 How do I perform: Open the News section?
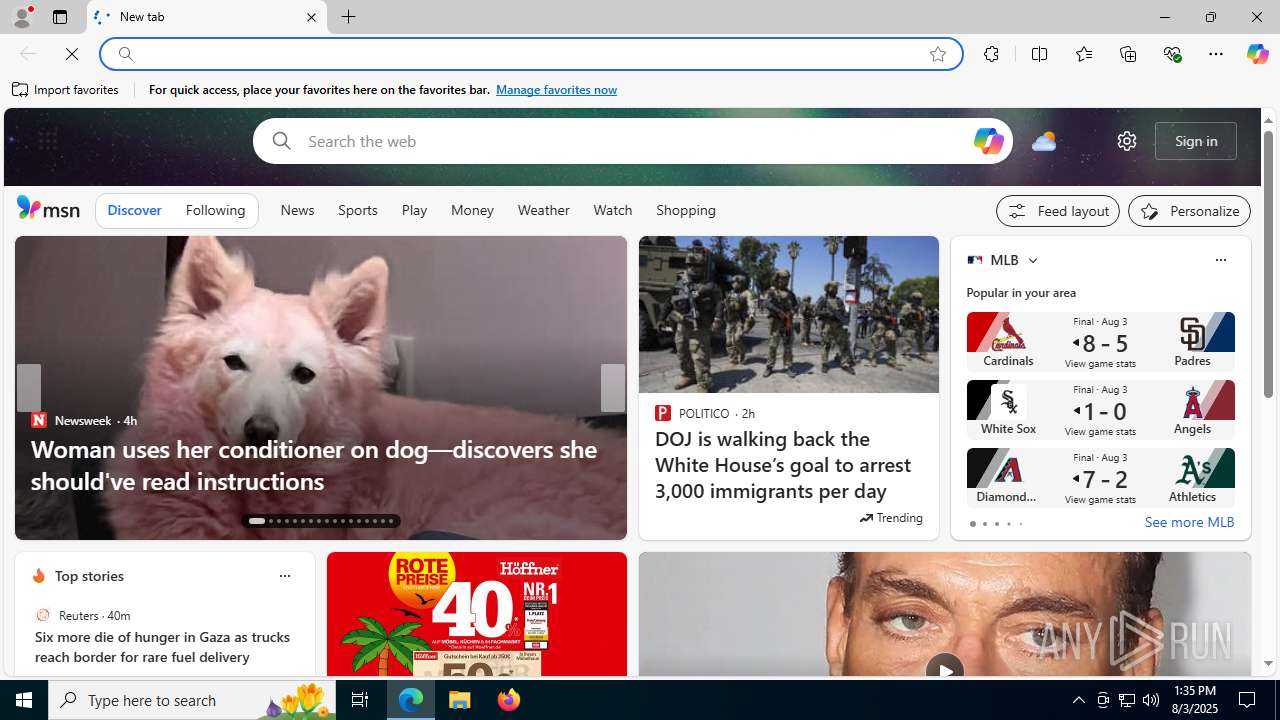pos(297,211)
